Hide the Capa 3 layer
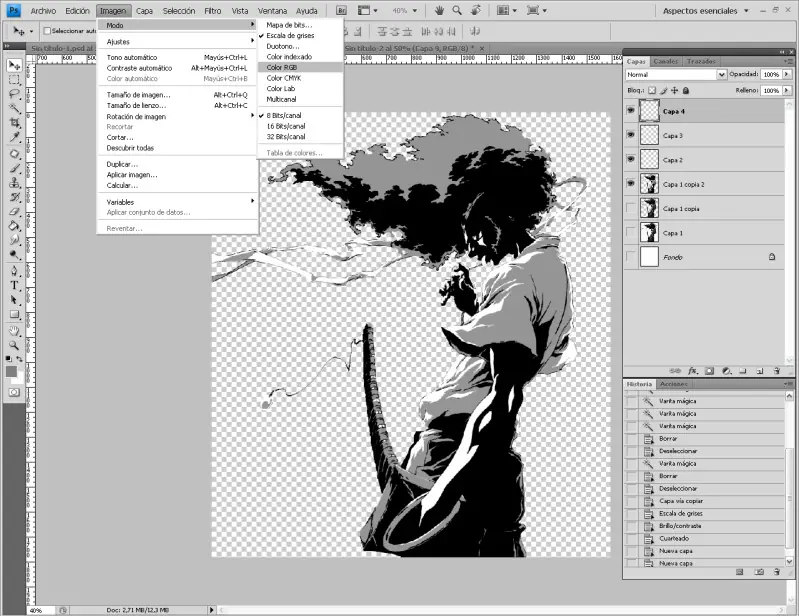 (631, 135)
